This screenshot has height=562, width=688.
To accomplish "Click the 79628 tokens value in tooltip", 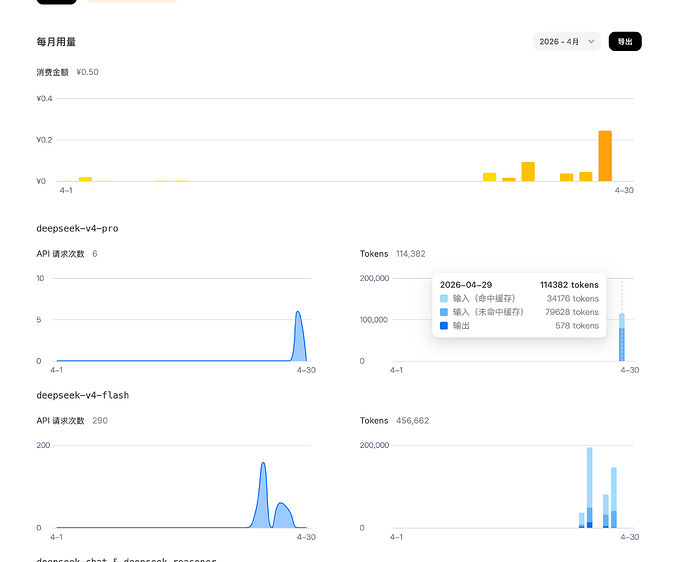I will (x=572, y=312).
